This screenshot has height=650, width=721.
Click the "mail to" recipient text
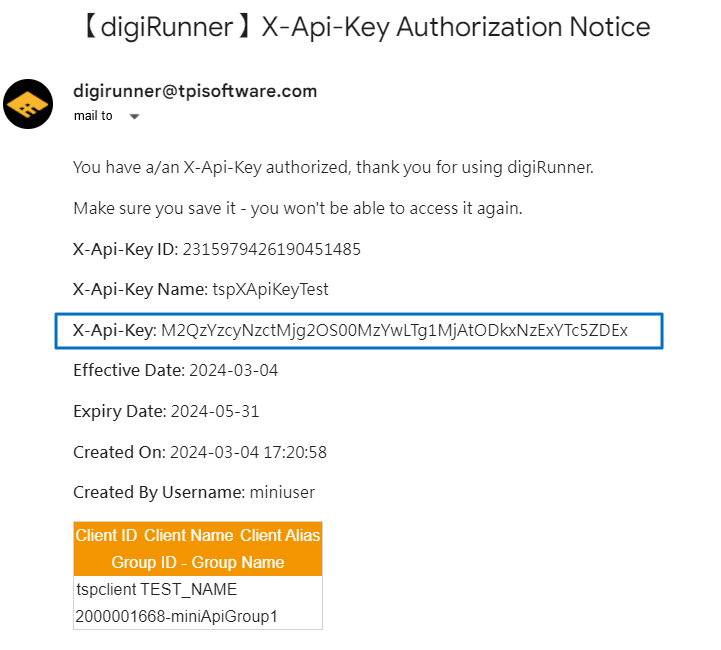93,116
